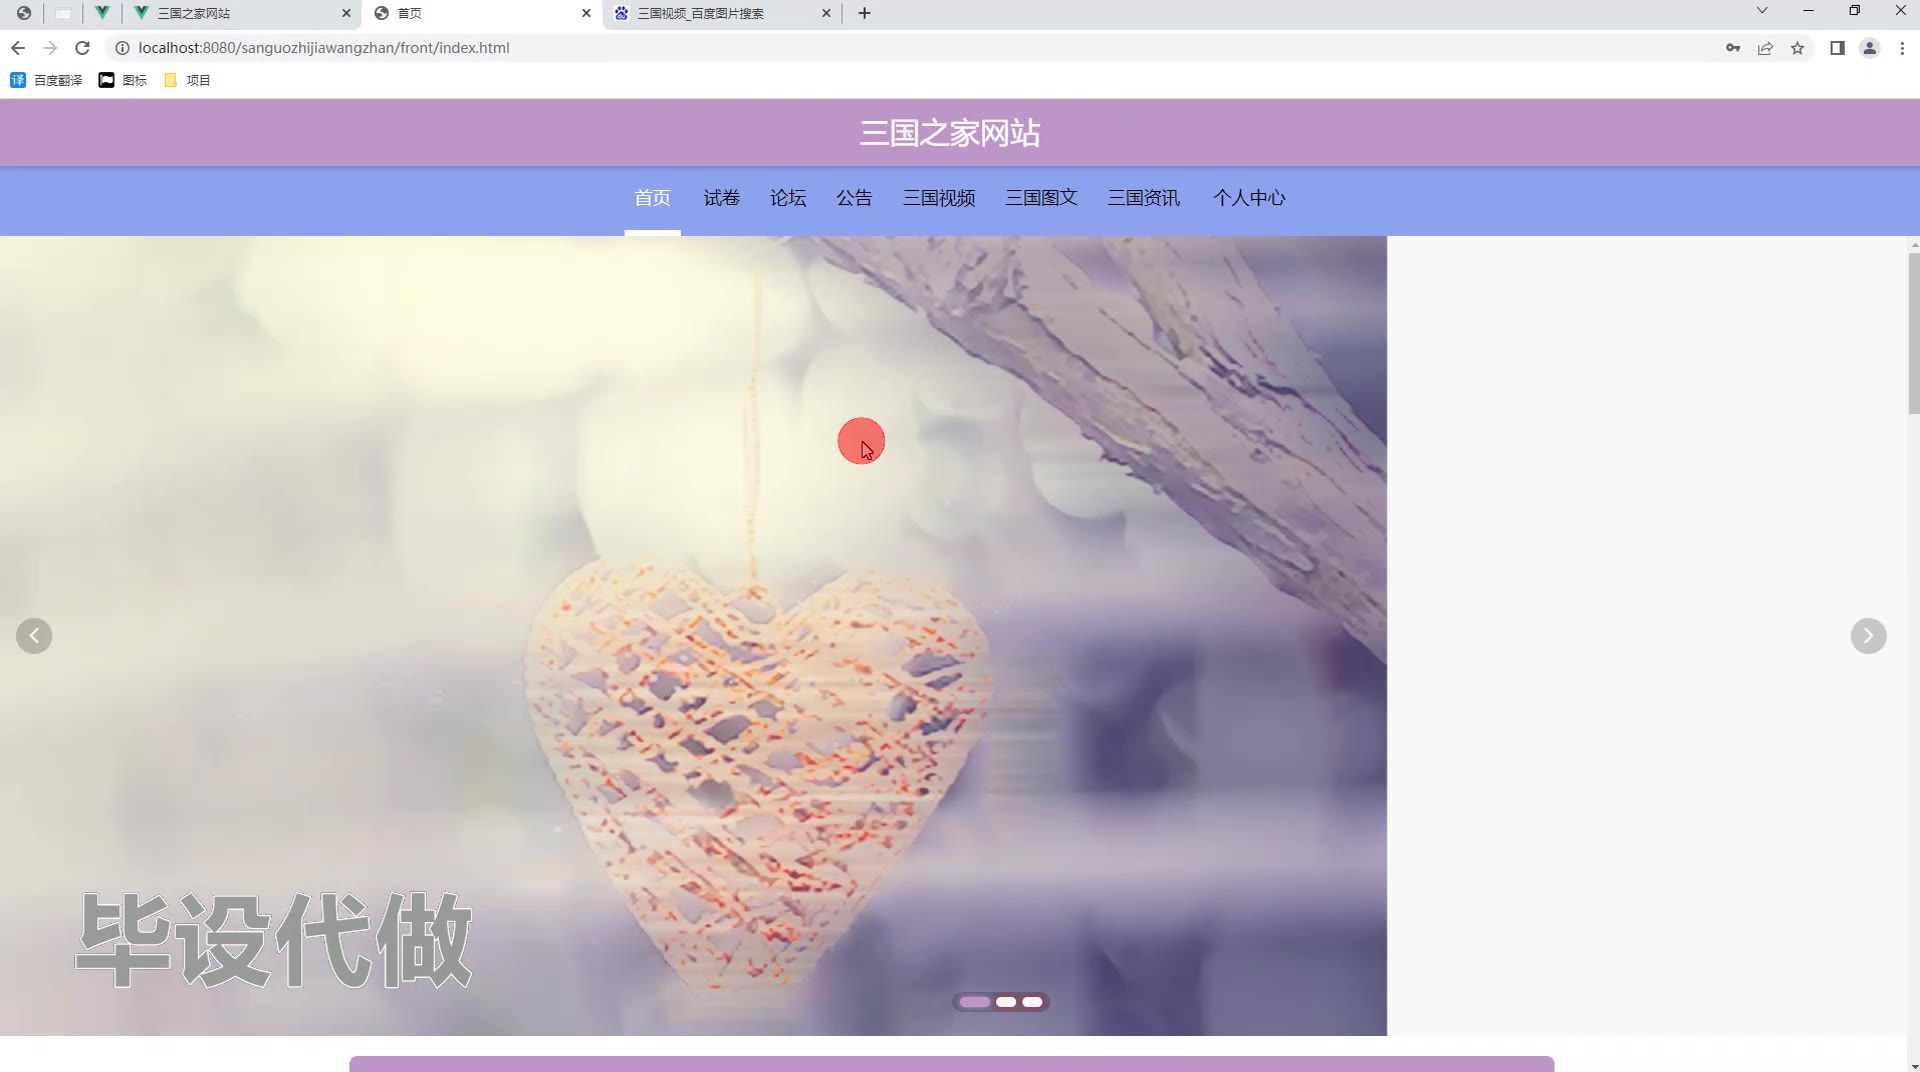Open a new browser tab
The width and height of the screenshot is (1920, 1072).
(x=864, y=13)
